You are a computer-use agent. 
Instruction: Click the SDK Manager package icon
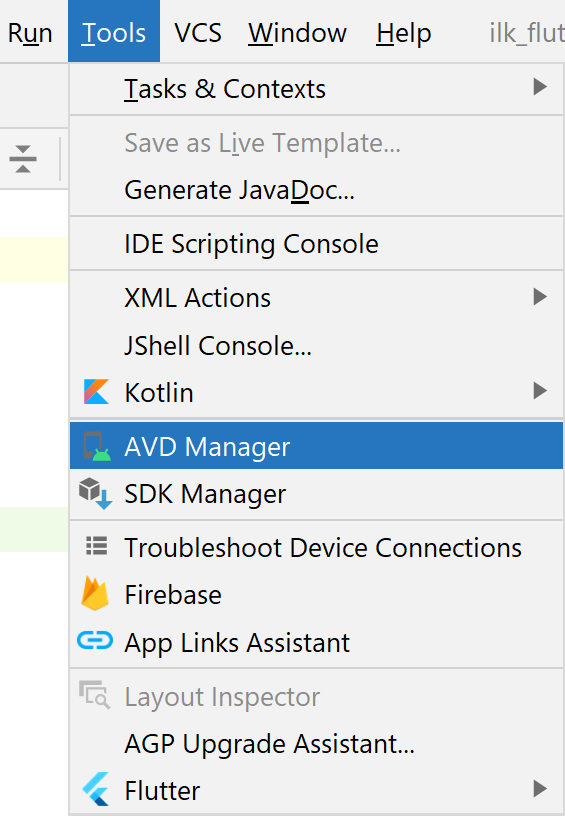[x=96, y=493]
